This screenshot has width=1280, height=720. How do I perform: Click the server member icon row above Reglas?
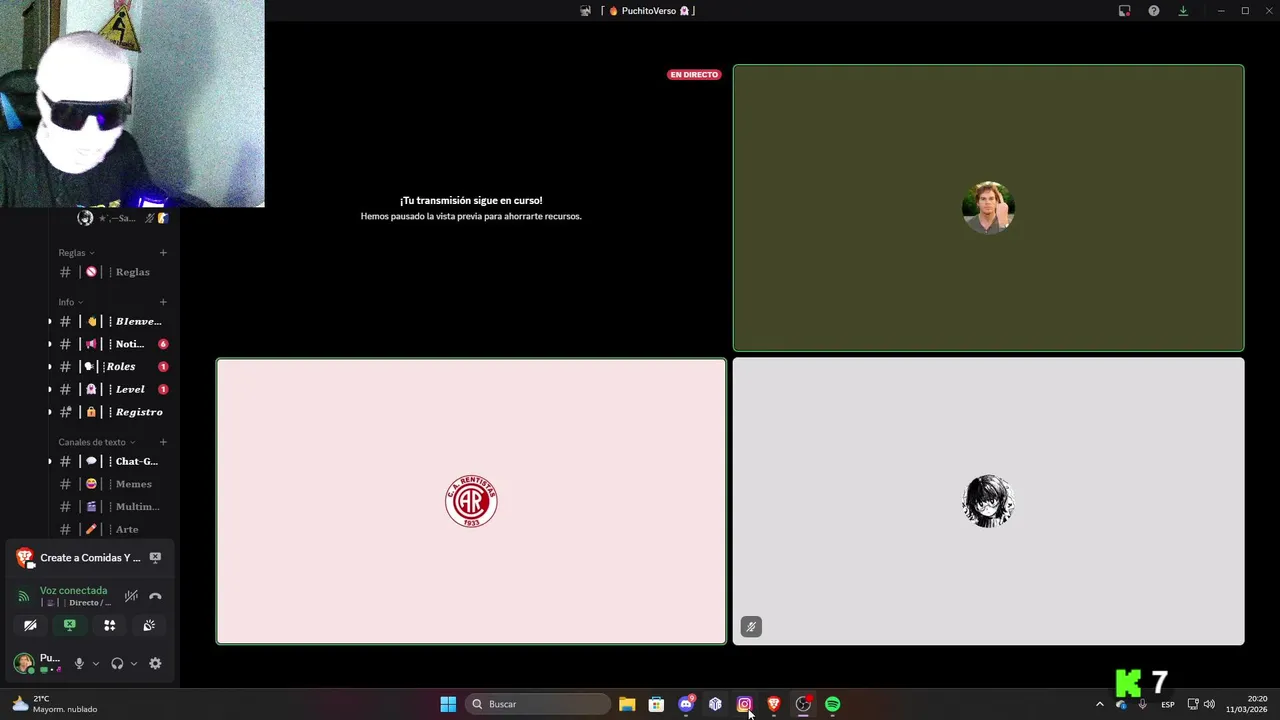124,218
